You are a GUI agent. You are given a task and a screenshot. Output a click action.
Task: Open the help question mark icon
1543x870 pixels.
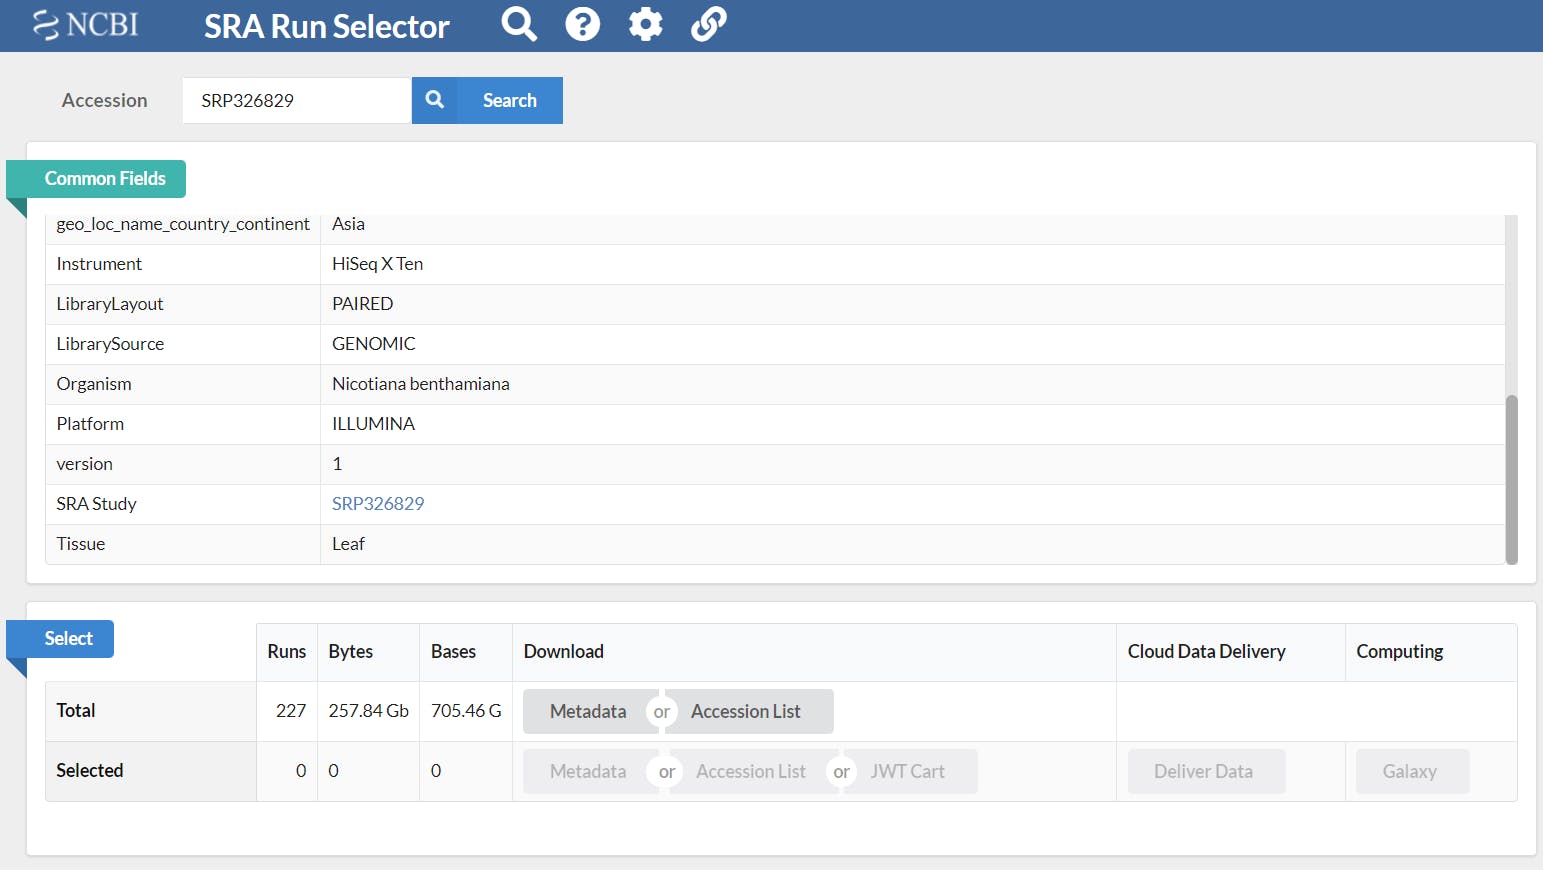coord(582,24)
